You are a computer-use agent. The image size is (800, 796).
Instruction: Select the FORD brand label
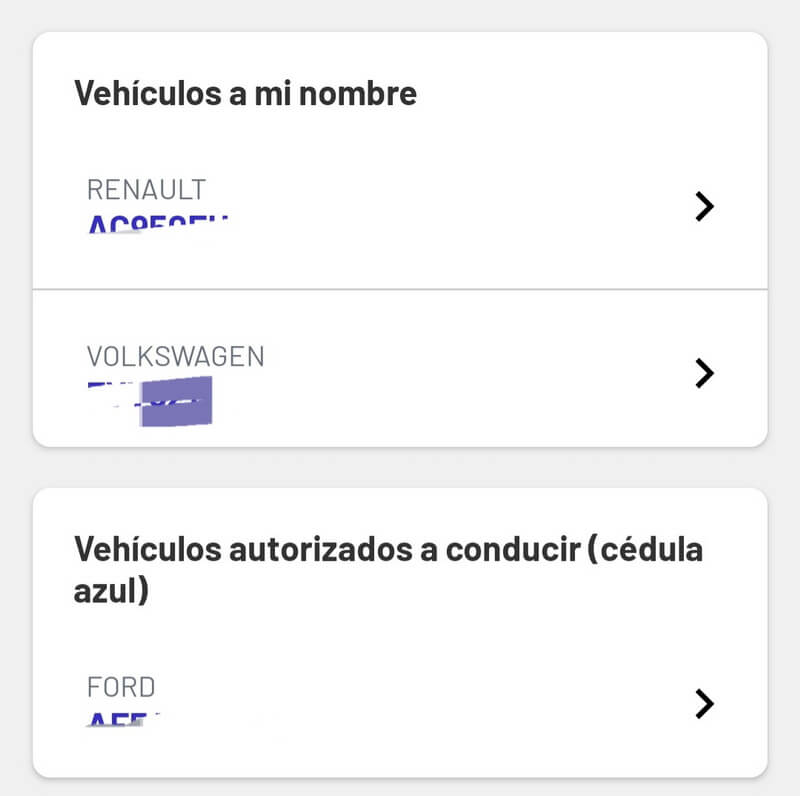[x=121, y=687]
